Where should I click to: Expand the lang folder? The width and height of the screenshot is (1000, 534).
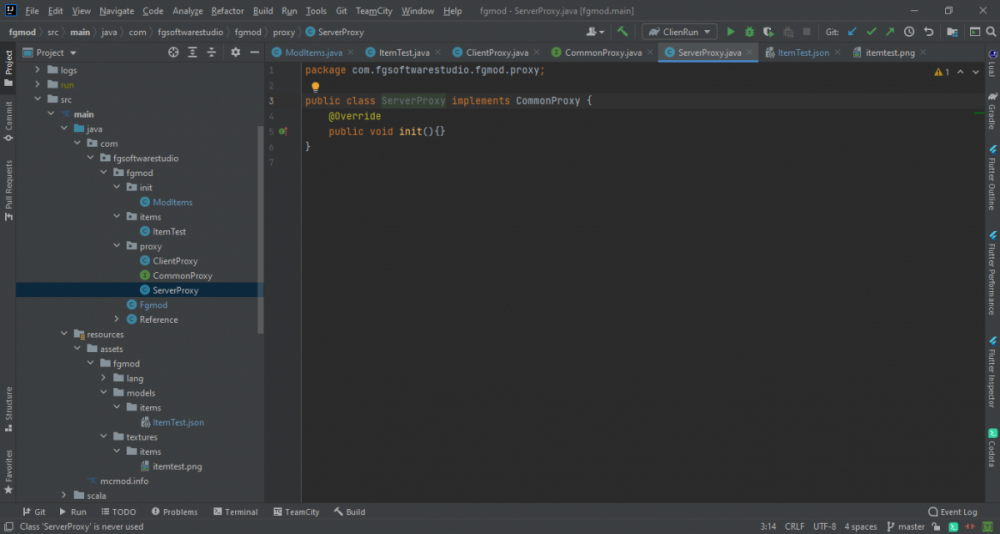[103, 378]
